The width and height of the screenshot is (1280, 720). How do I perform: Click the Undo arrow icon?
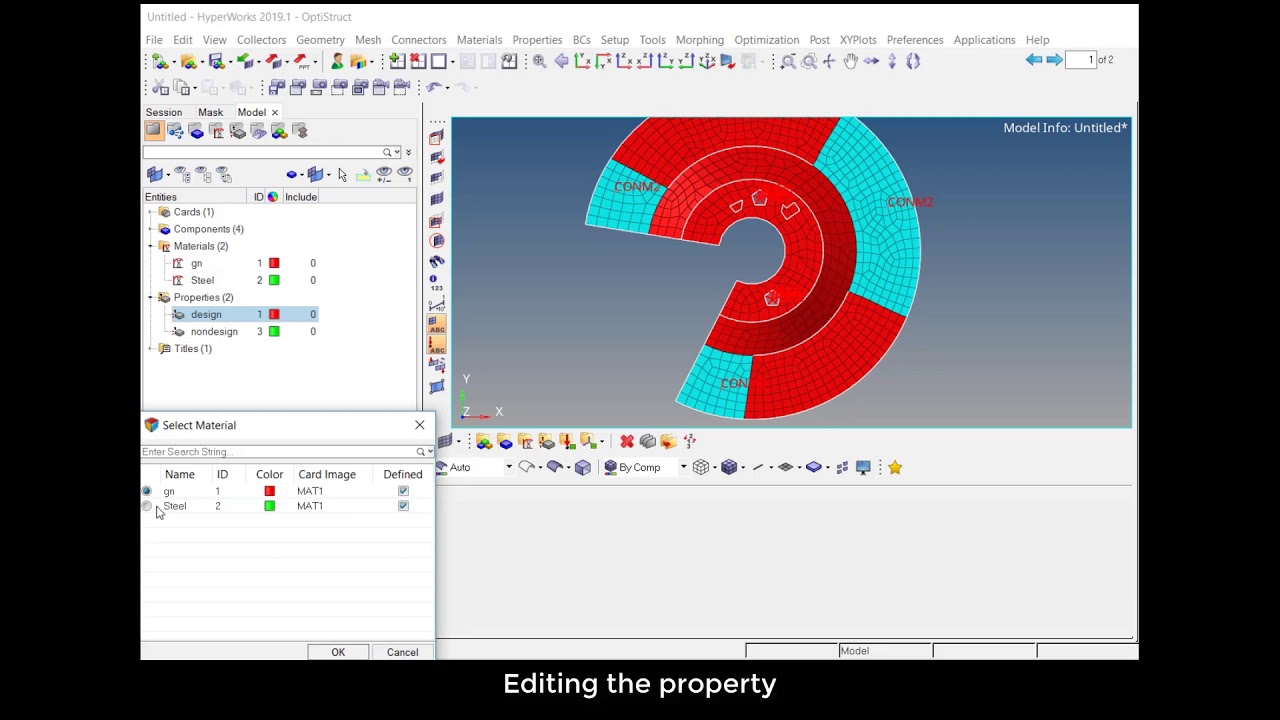434,87
